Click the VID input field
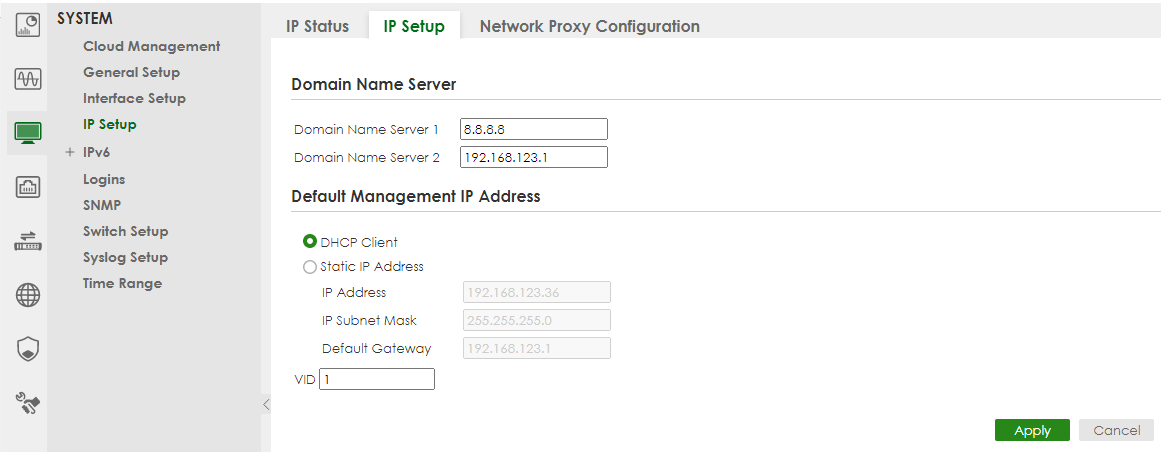Screen dimensions: 1161x452 pos(377,379)
